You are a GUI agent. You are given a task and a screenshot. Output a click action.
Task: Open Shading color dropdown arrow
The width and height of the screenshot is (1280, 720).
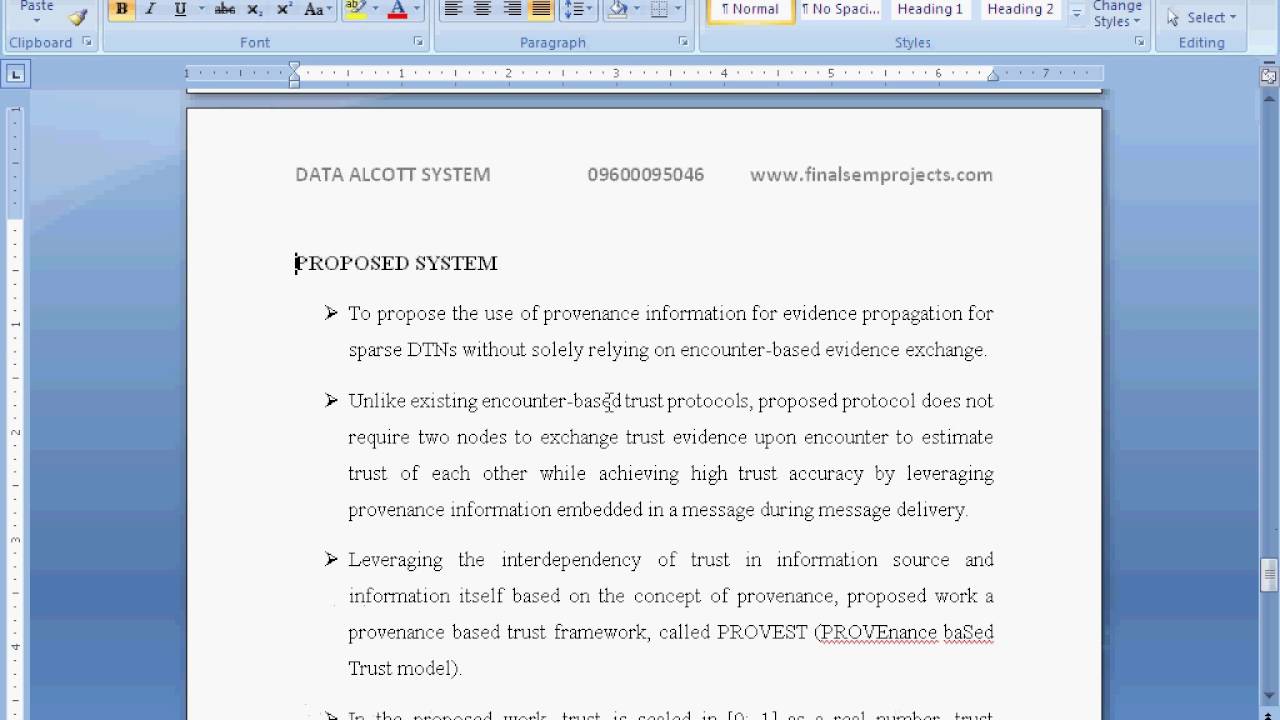[636, 10]
